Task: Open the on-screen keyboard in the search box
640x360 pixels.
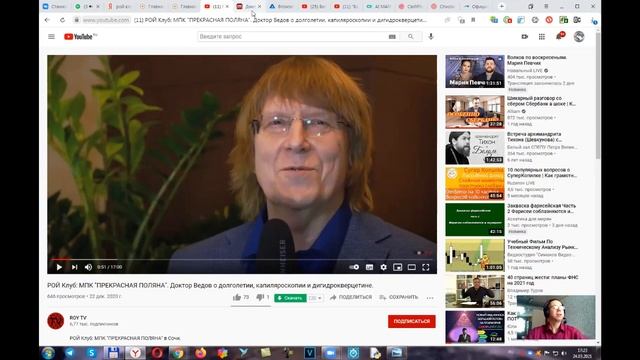Action: click(x=392, y=37)
